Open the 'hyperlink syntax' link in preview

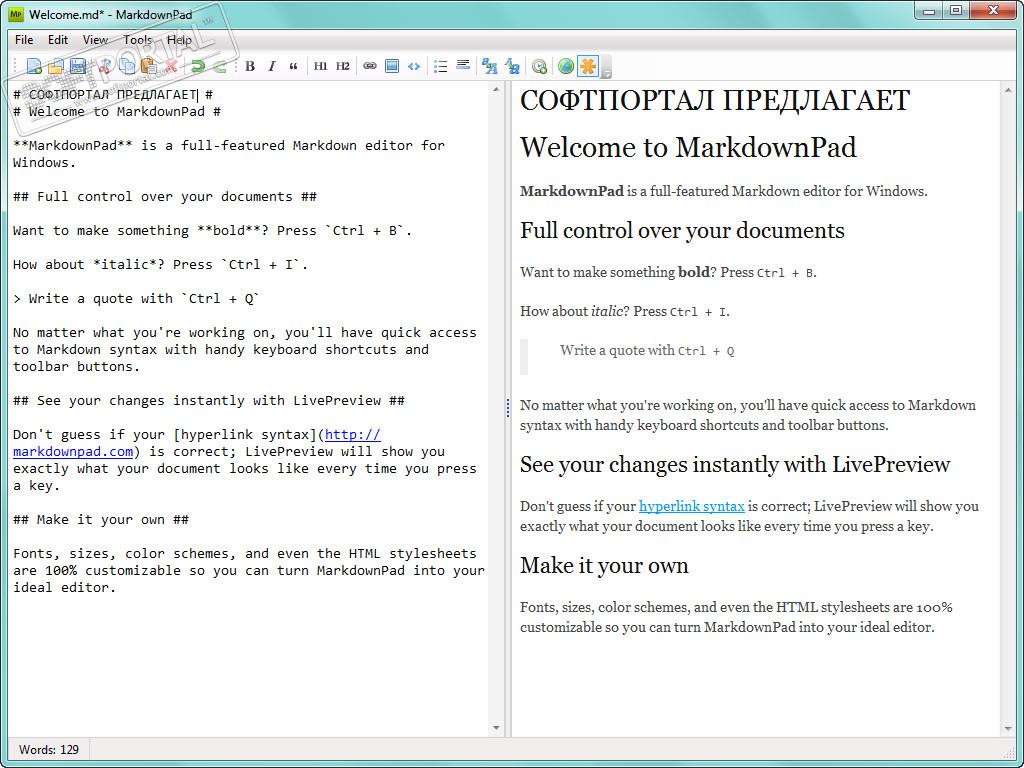click(692, 506)
